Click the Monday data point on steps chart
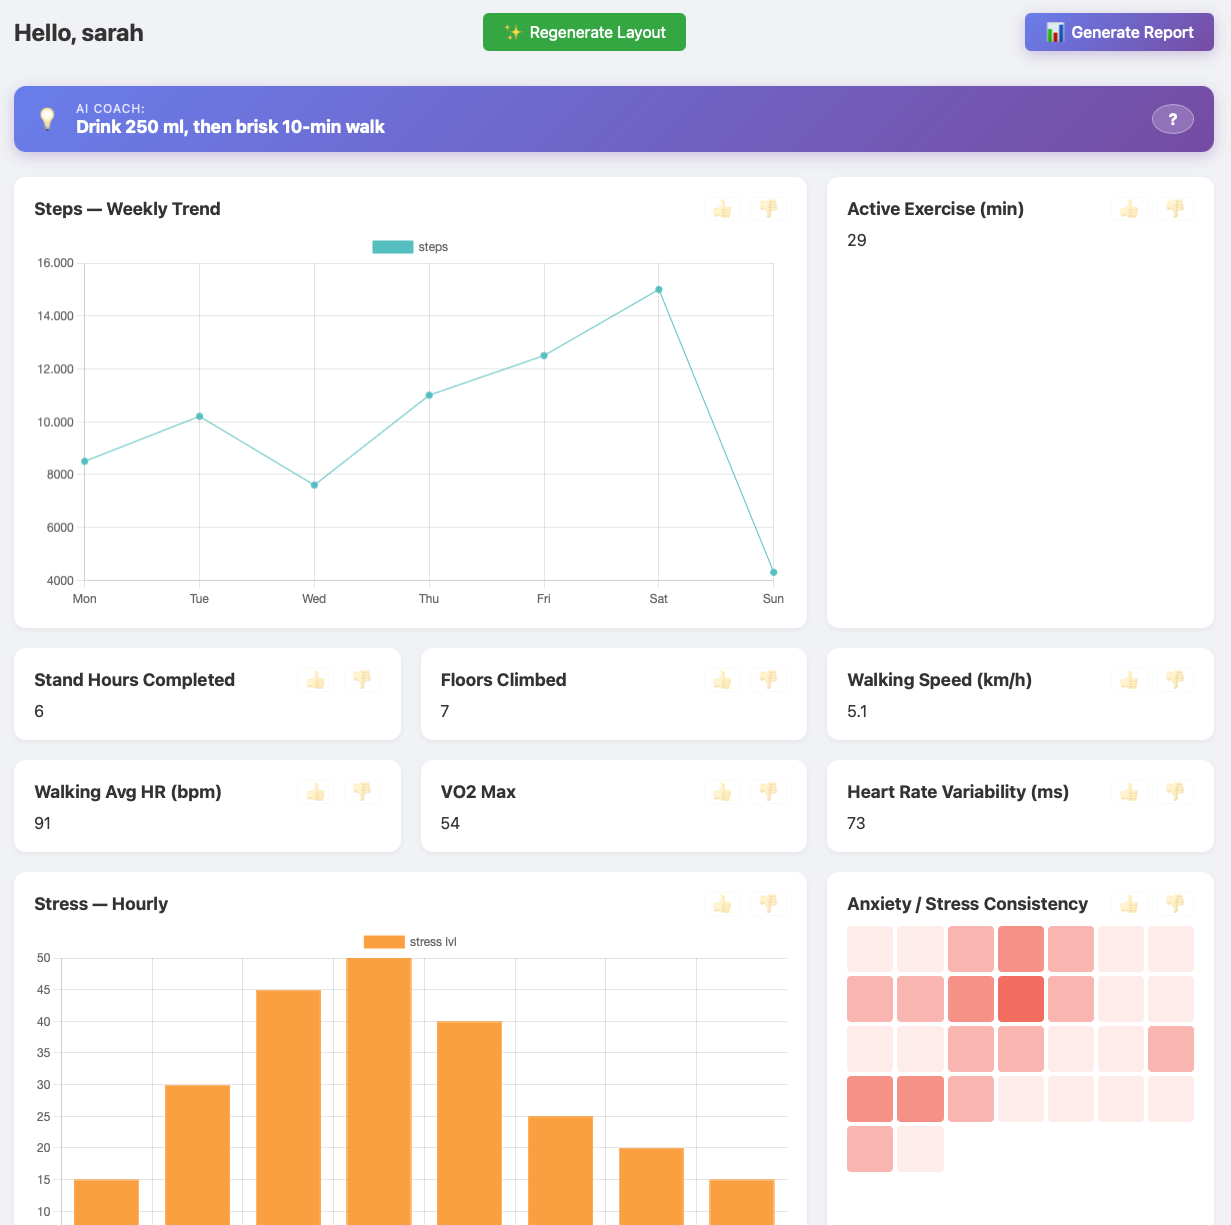Viewport: 1231px width, 1225px height. (x=85, y=461)
